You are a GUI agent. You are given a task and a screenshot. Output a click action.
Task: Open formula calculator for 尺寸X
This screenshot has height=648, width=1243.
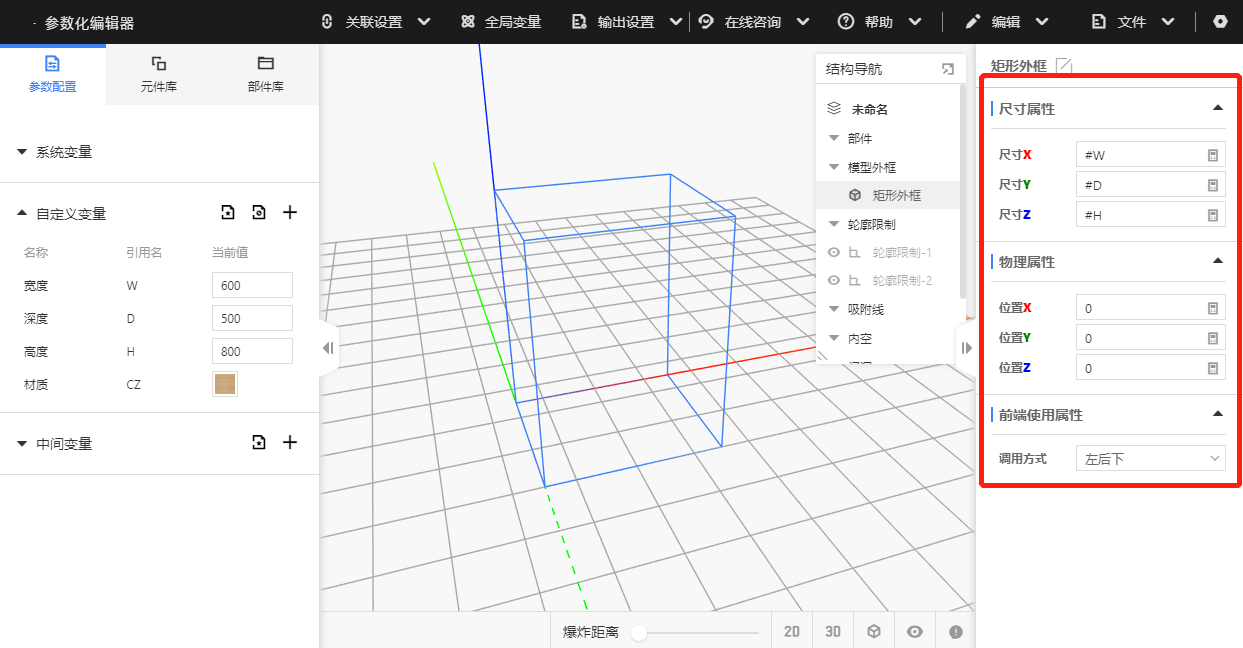(1212, 155)
